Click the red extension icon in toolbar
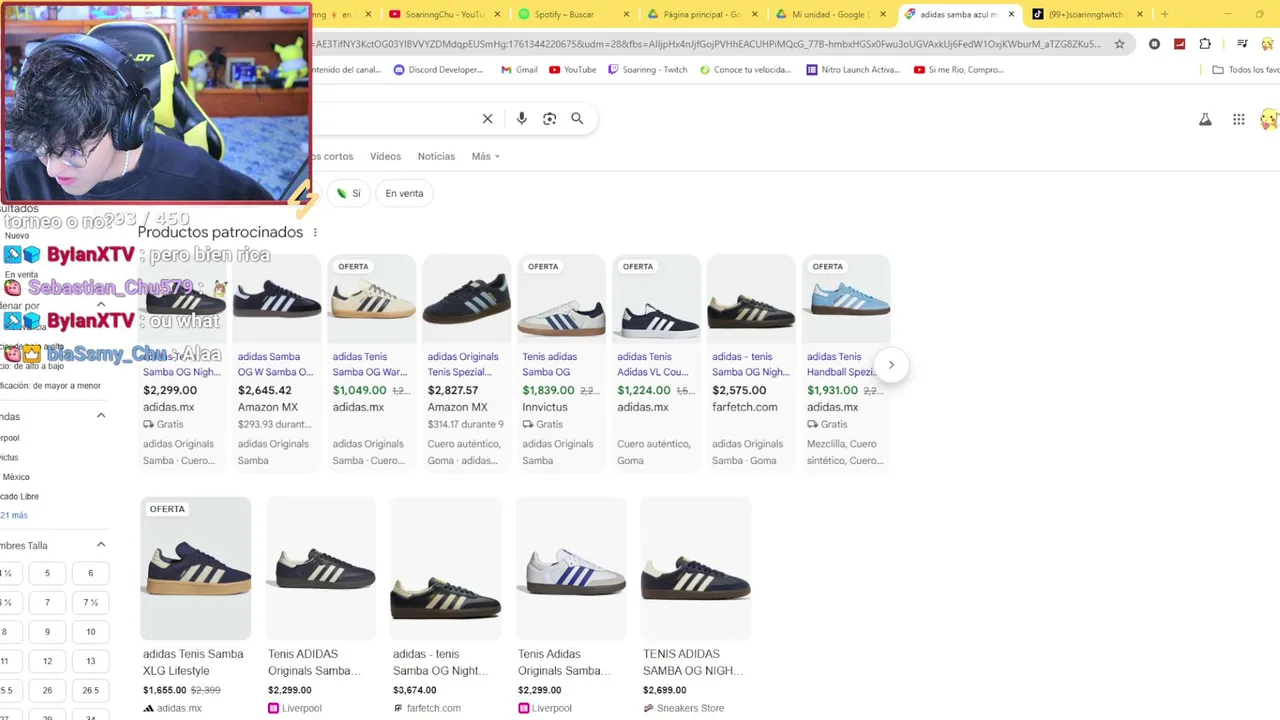This screenshot has width=1280, height=720. [x=1180, y=44]
